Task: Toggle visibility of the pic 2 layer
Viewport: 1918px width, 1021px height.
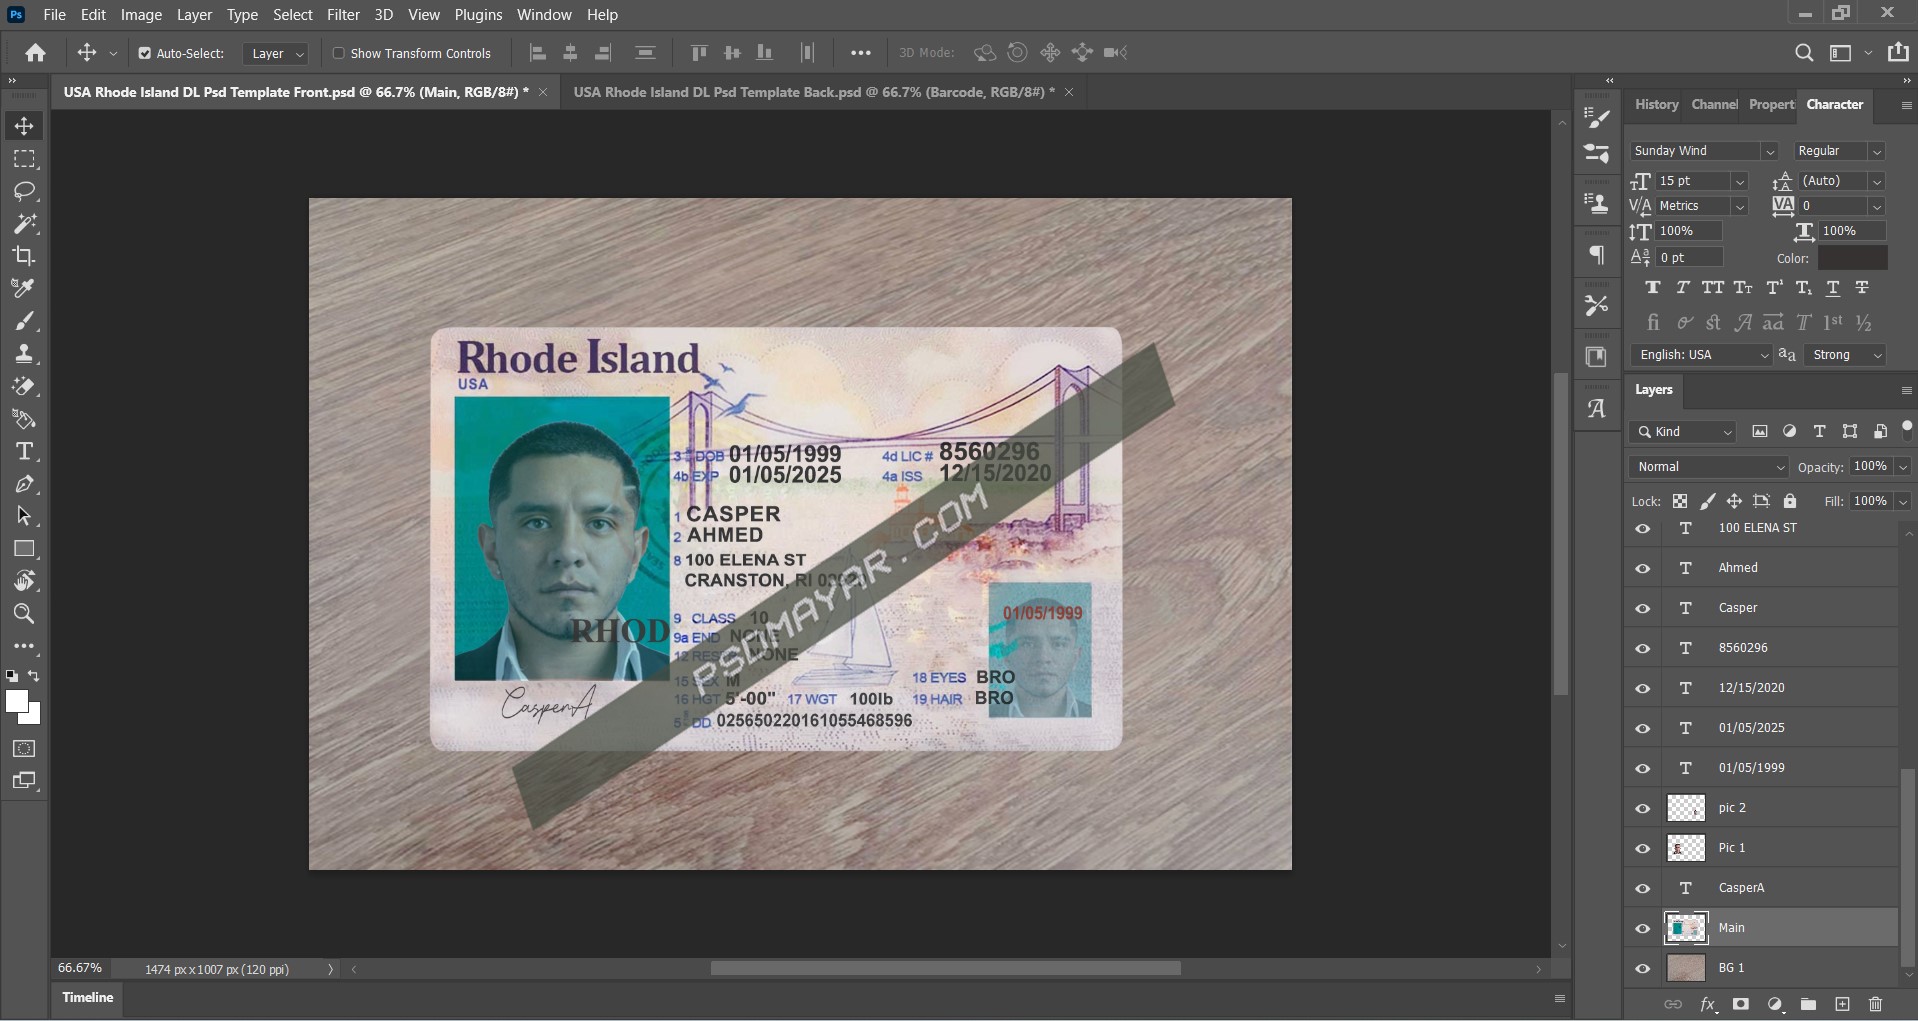Action: click(x=1643, y=808)
